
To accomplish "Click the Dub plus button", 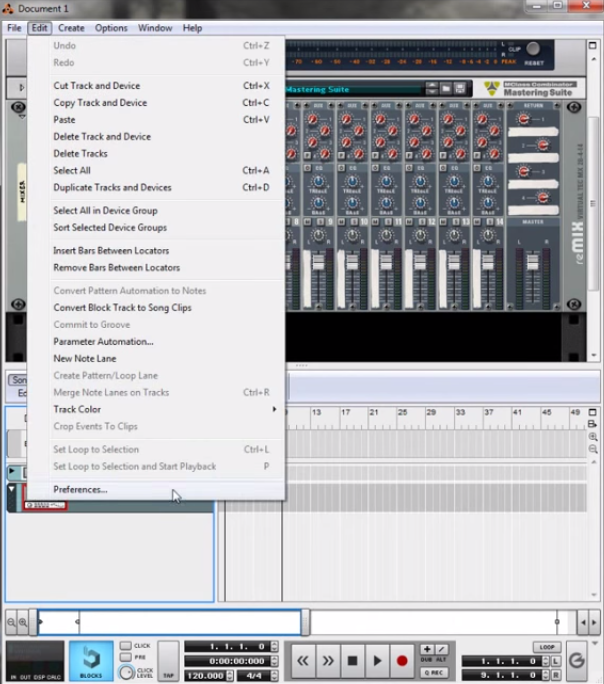I will pyautogui.click(x=427, y=649).
